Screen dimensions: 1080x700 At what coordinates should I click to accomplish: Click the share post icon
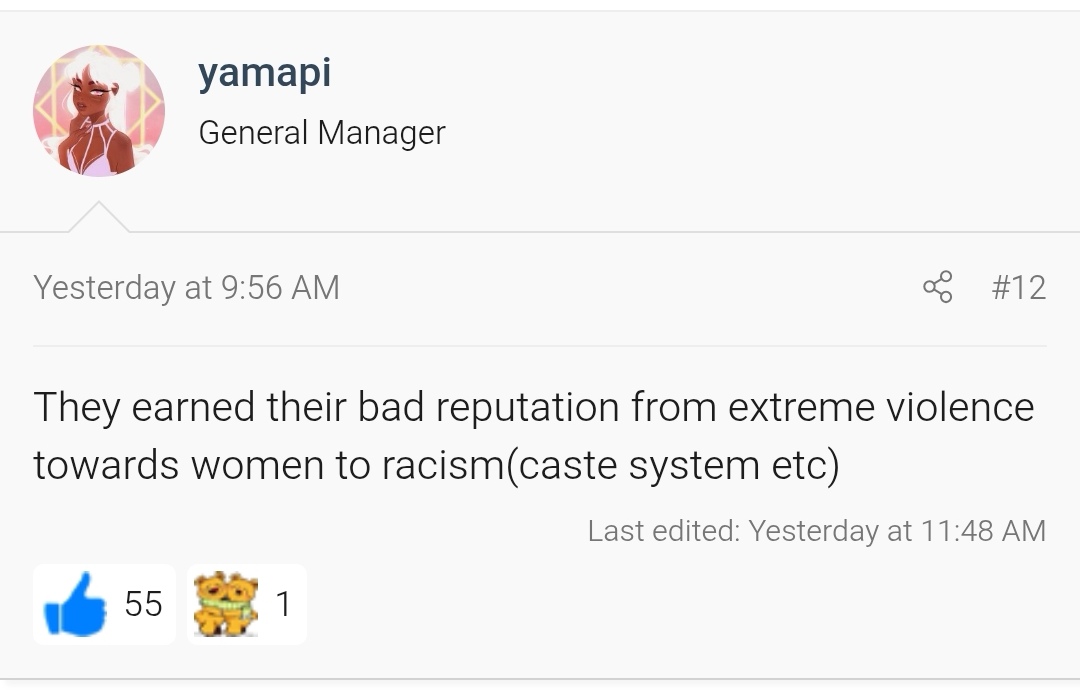point(937,287)
